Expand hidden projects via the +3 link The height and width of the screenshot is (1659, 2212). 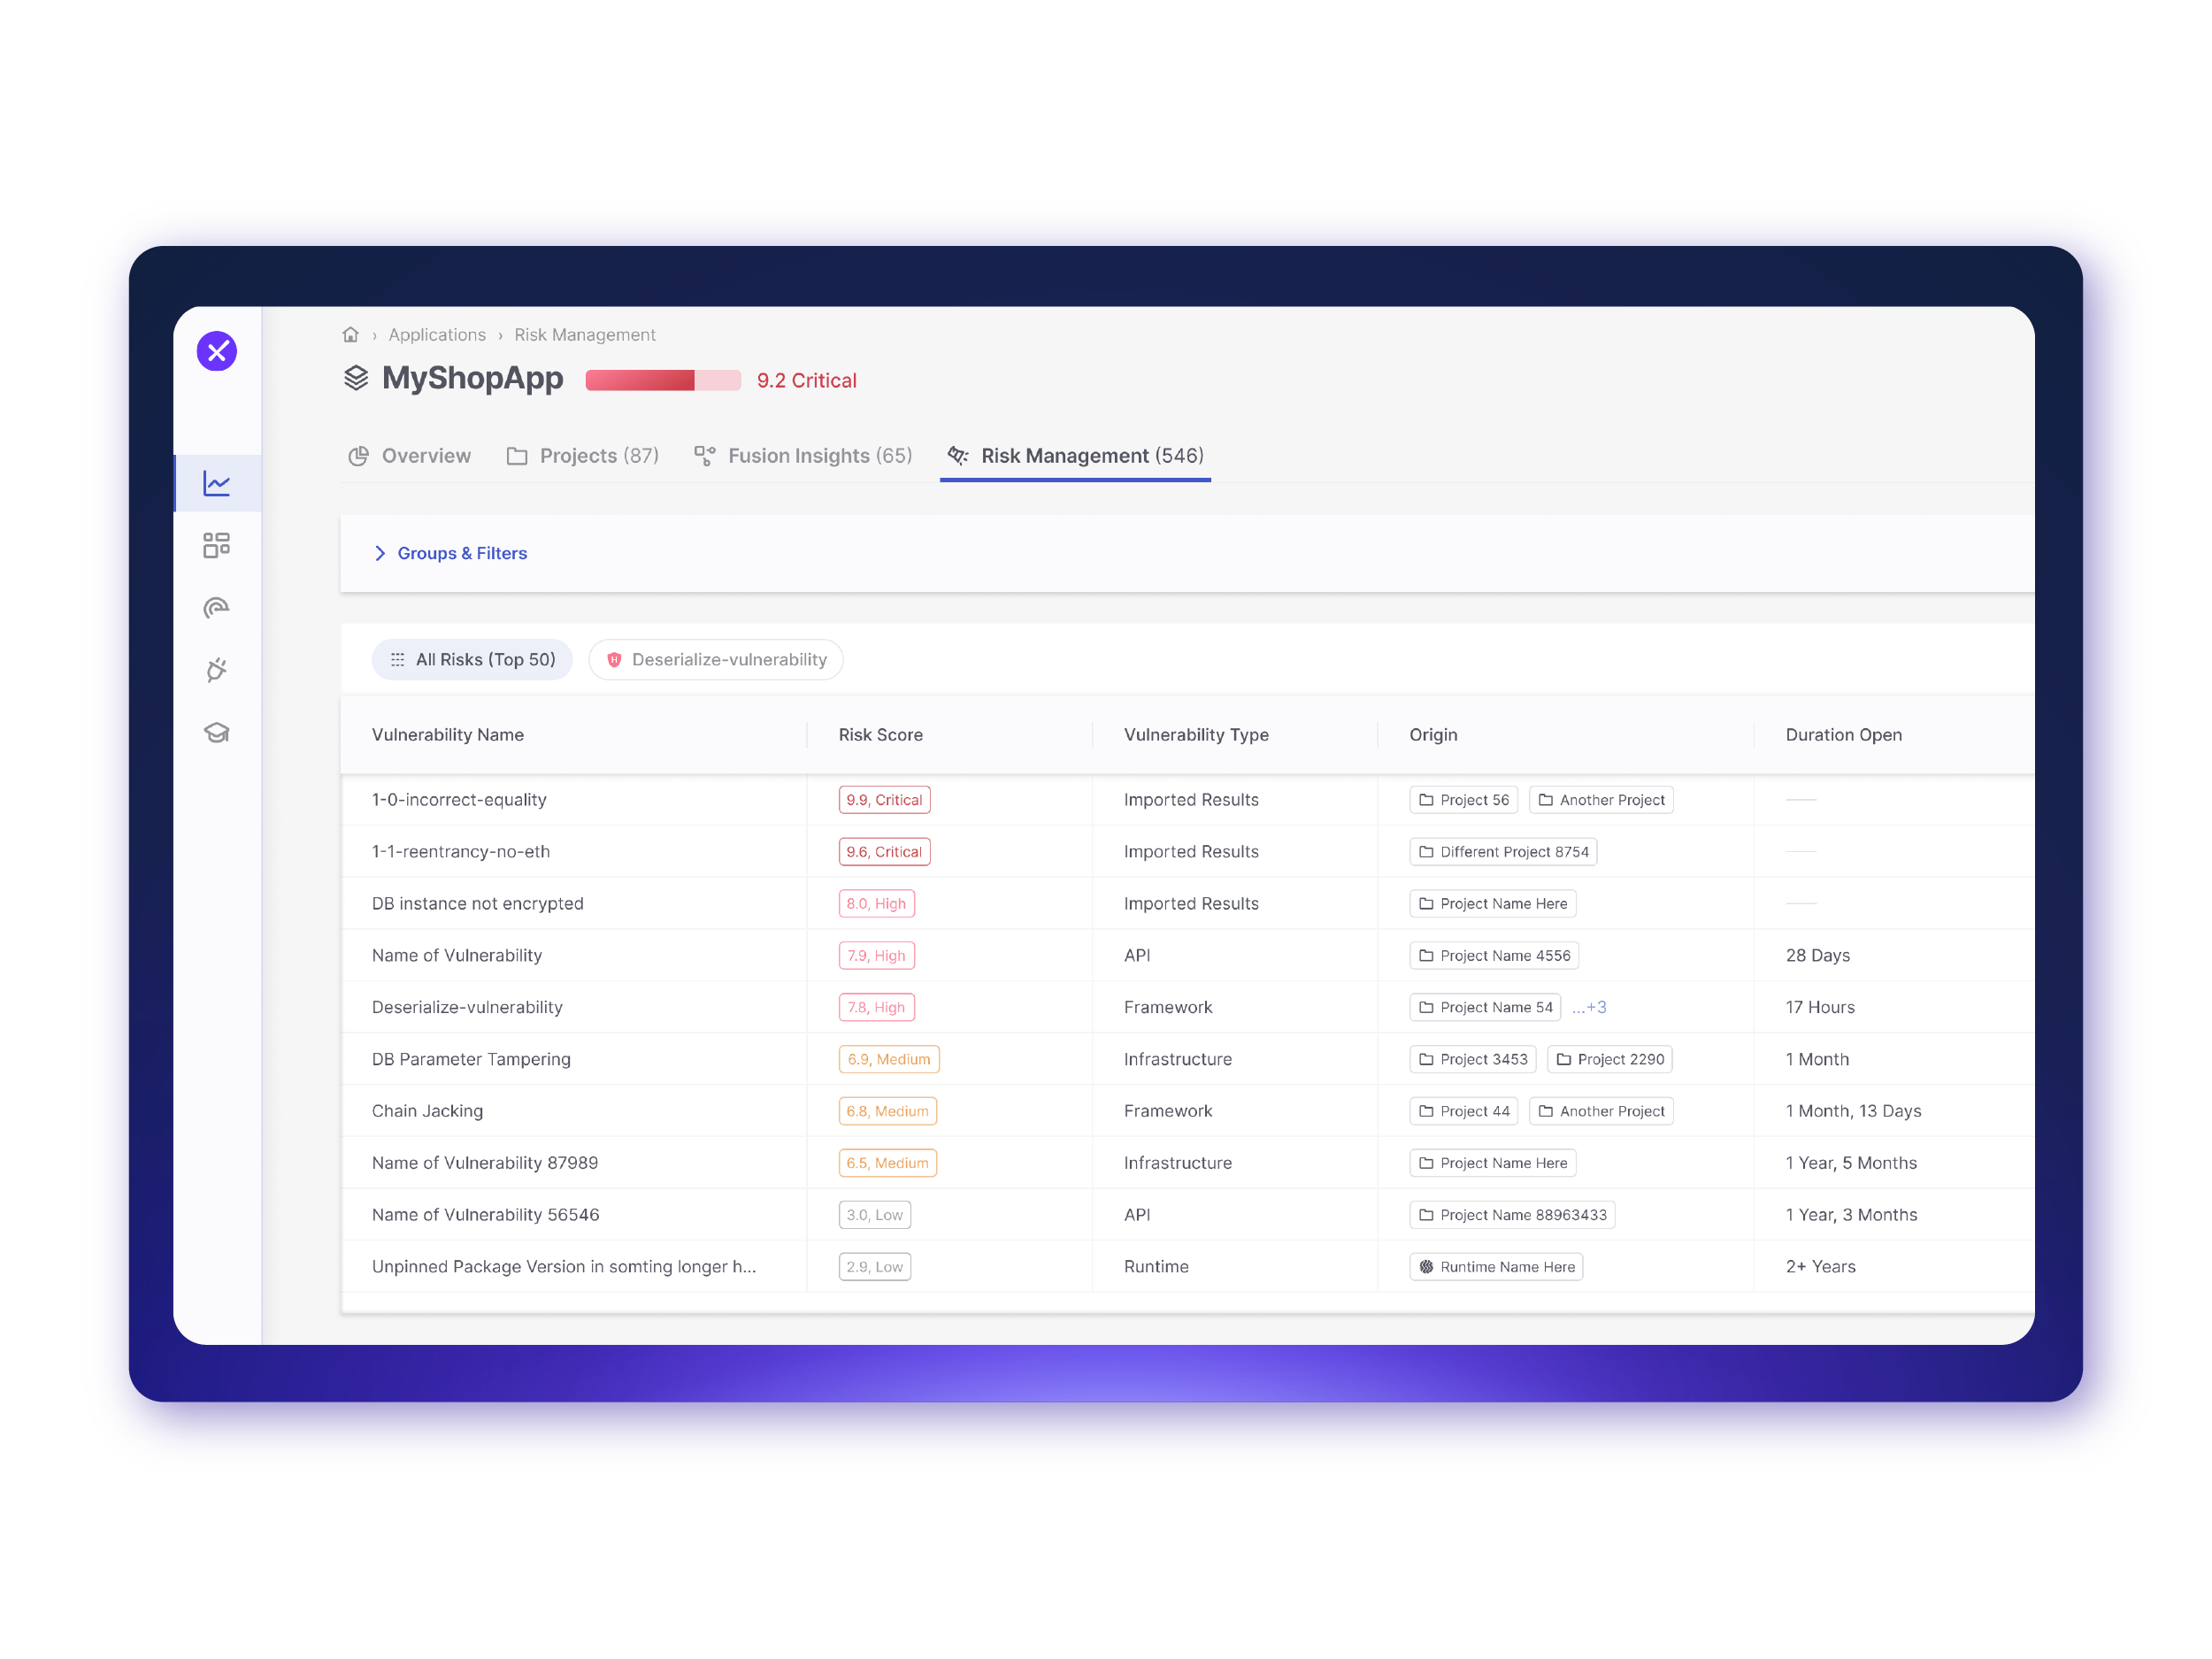(x=1591, y=1007)
